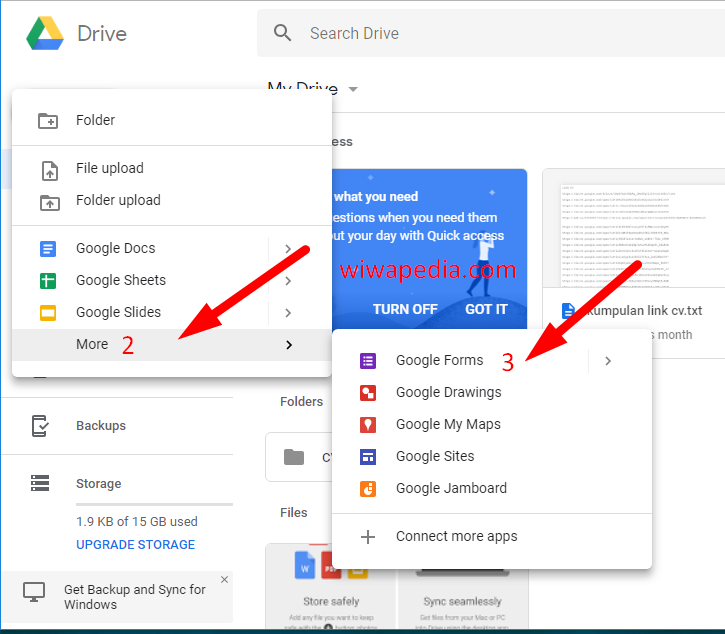
Task: Expand the More submenu arrow
Action: coord(289,345)
